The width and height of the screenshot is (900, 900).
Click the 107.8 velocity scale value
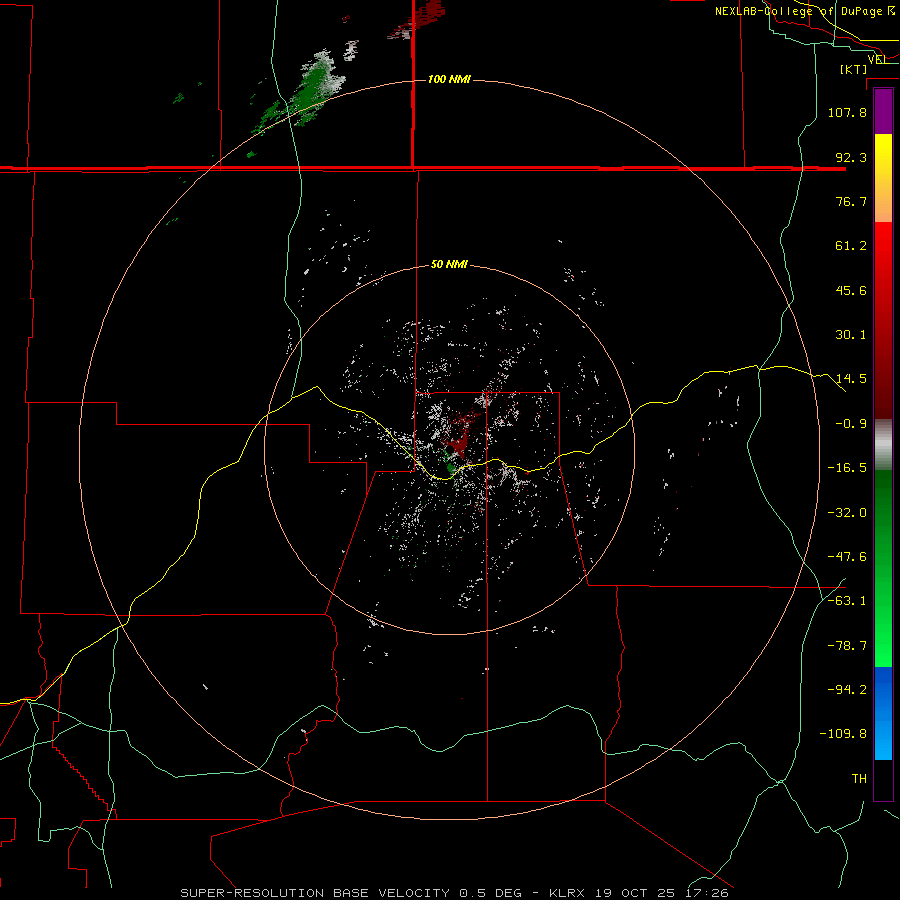847,112
